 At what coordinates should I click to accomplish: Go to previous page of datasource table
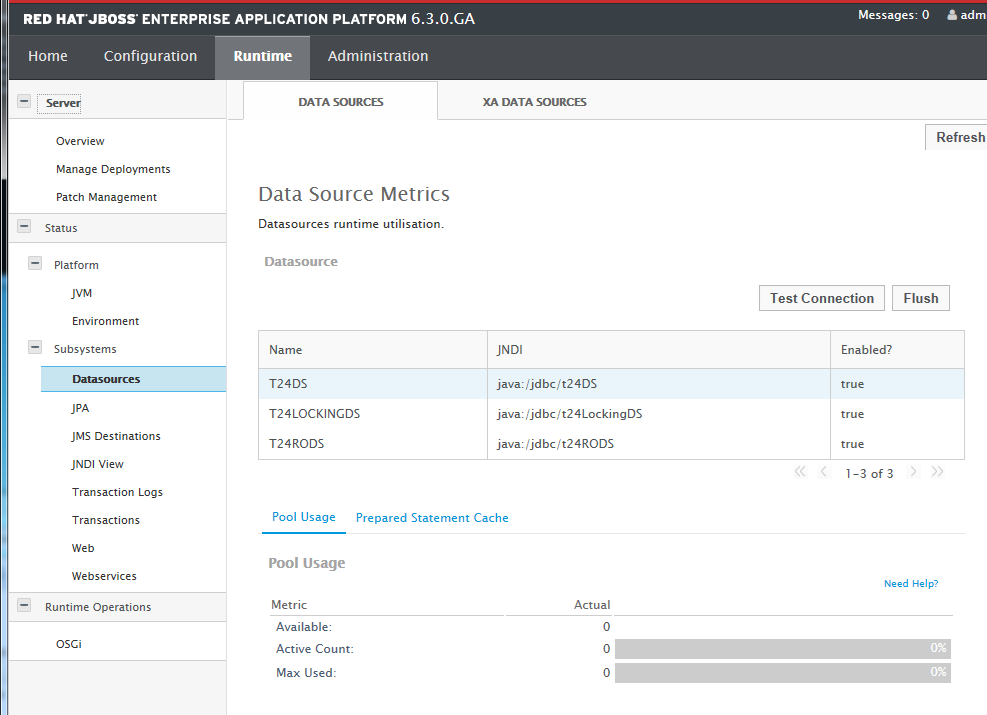[824, 472]
